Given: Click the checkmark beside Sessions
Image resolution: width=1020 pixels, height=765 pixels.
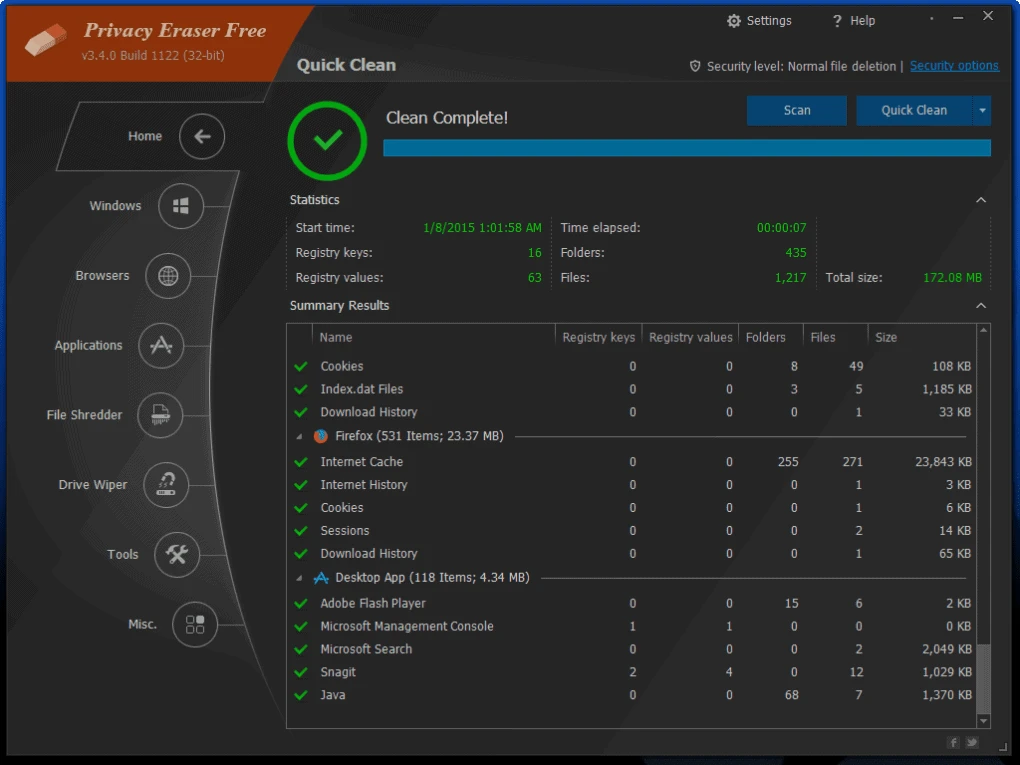Looking at the screenshot, I should coord(301,531).
